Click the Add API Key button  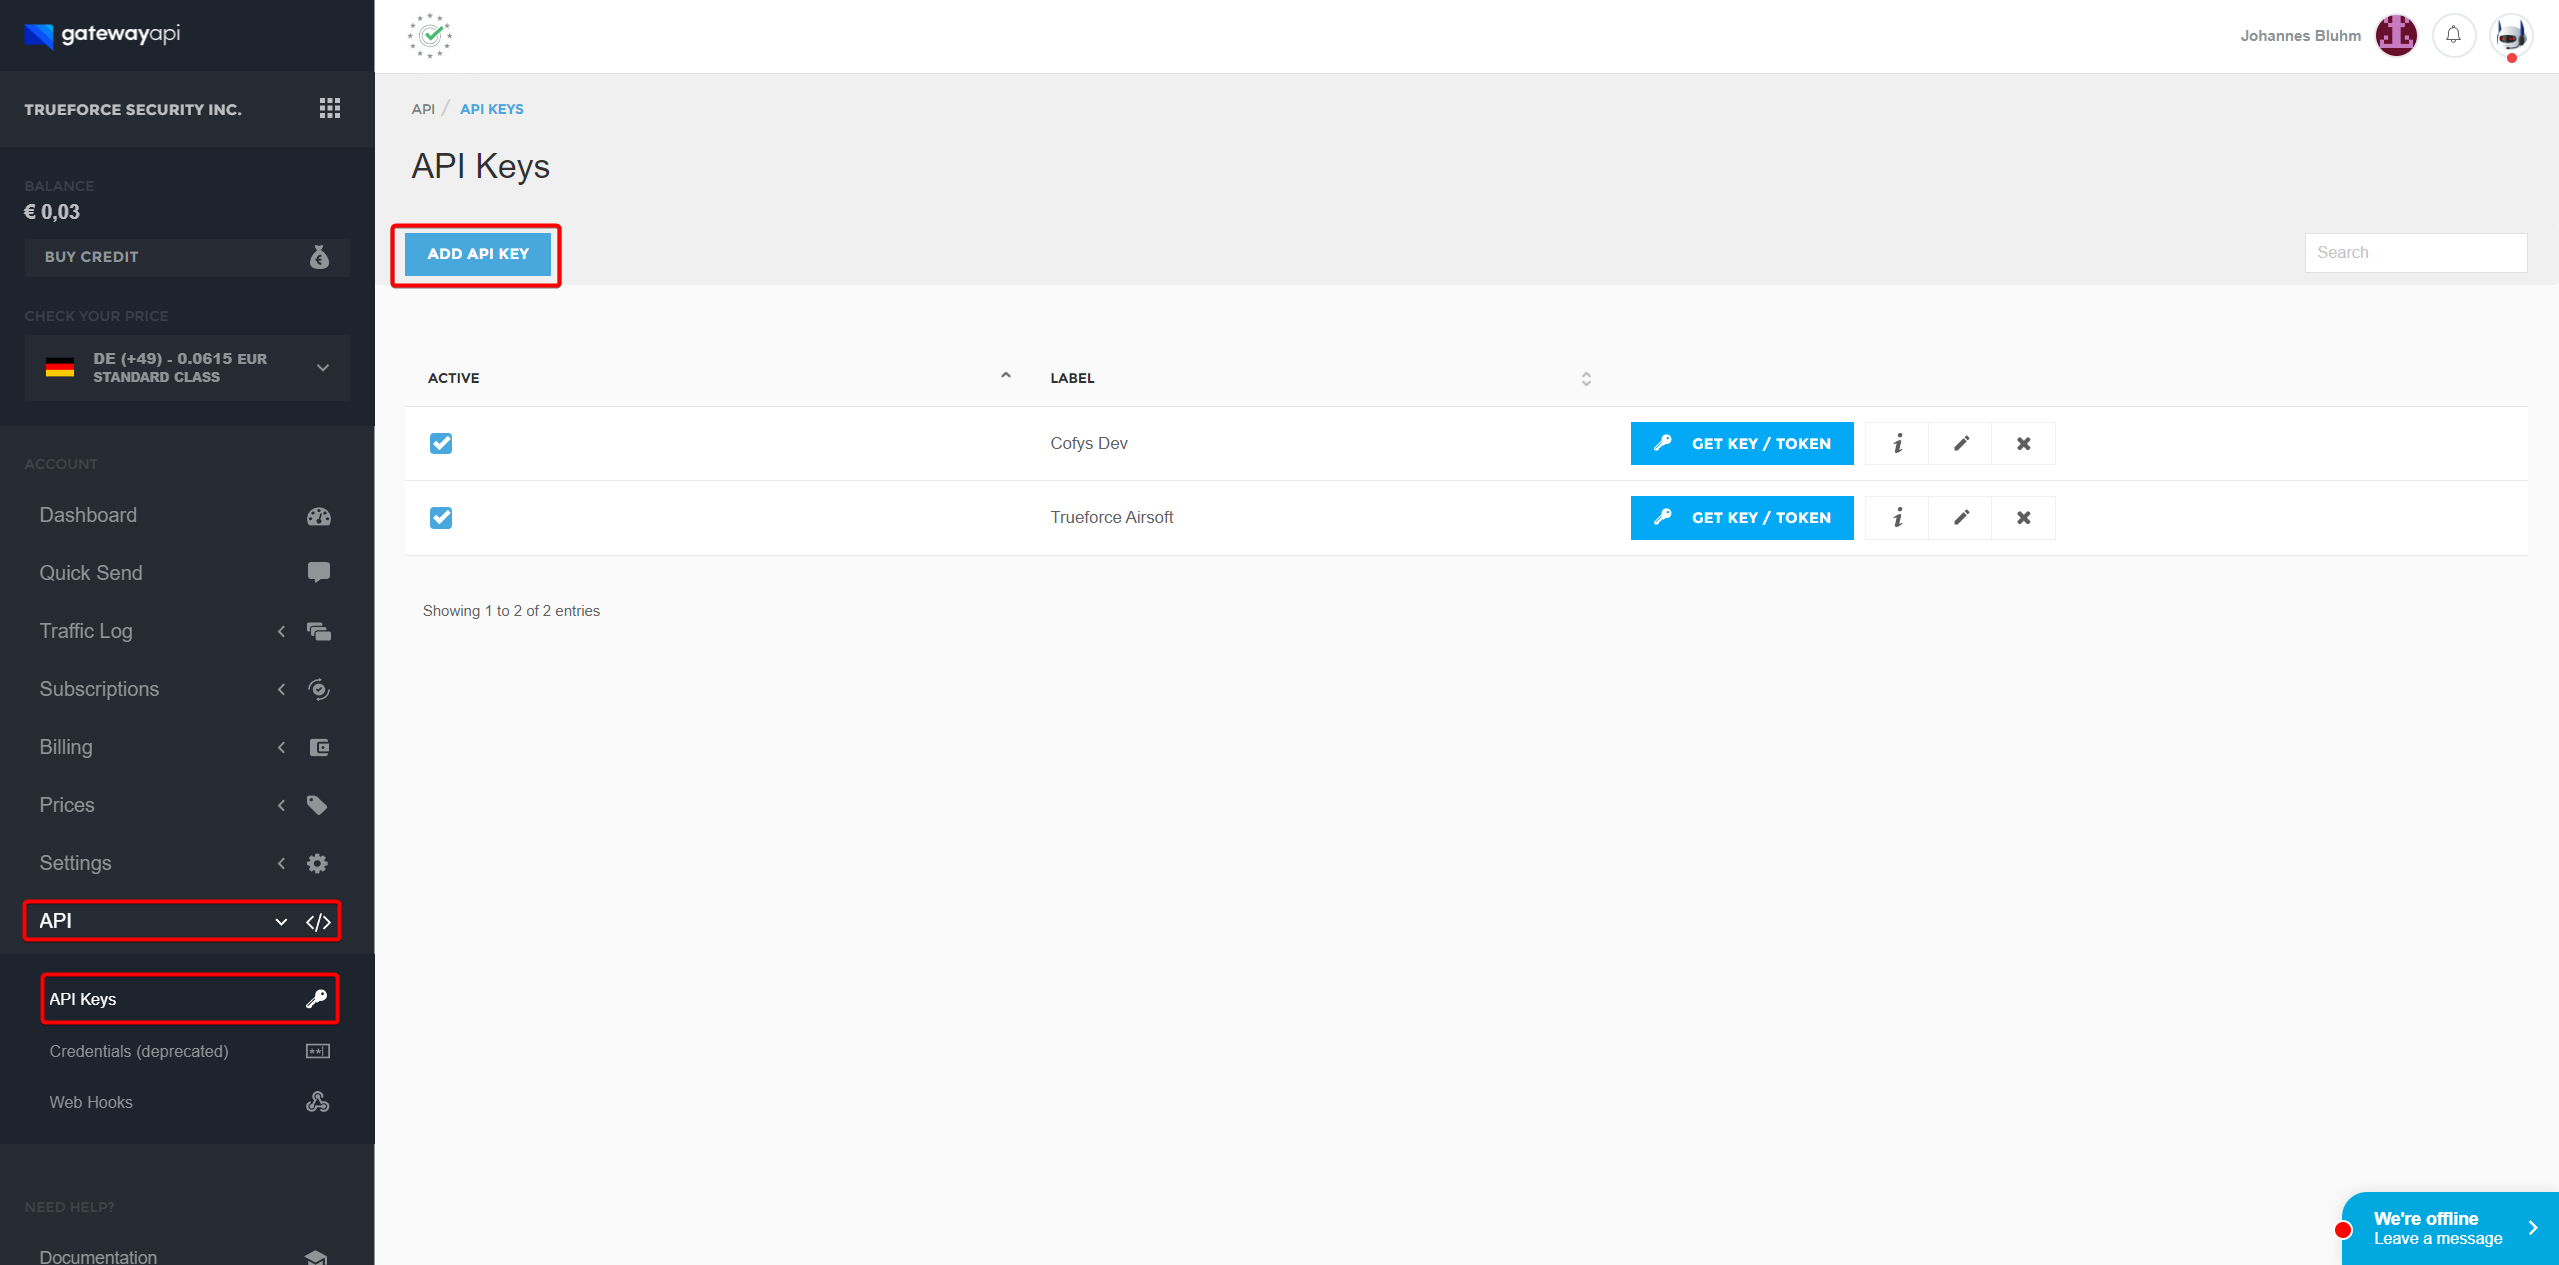pyautogui.click(x=477, y=254)
